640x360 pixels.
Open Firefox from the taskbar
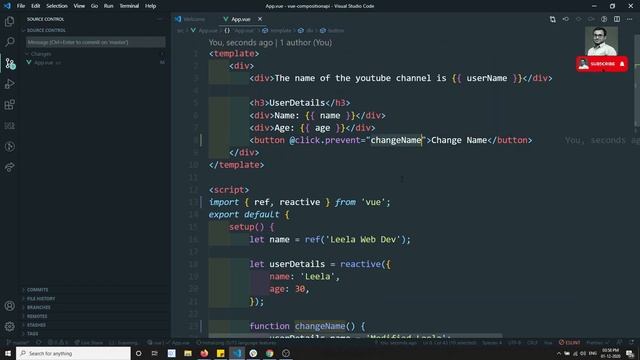click(204, 353)
